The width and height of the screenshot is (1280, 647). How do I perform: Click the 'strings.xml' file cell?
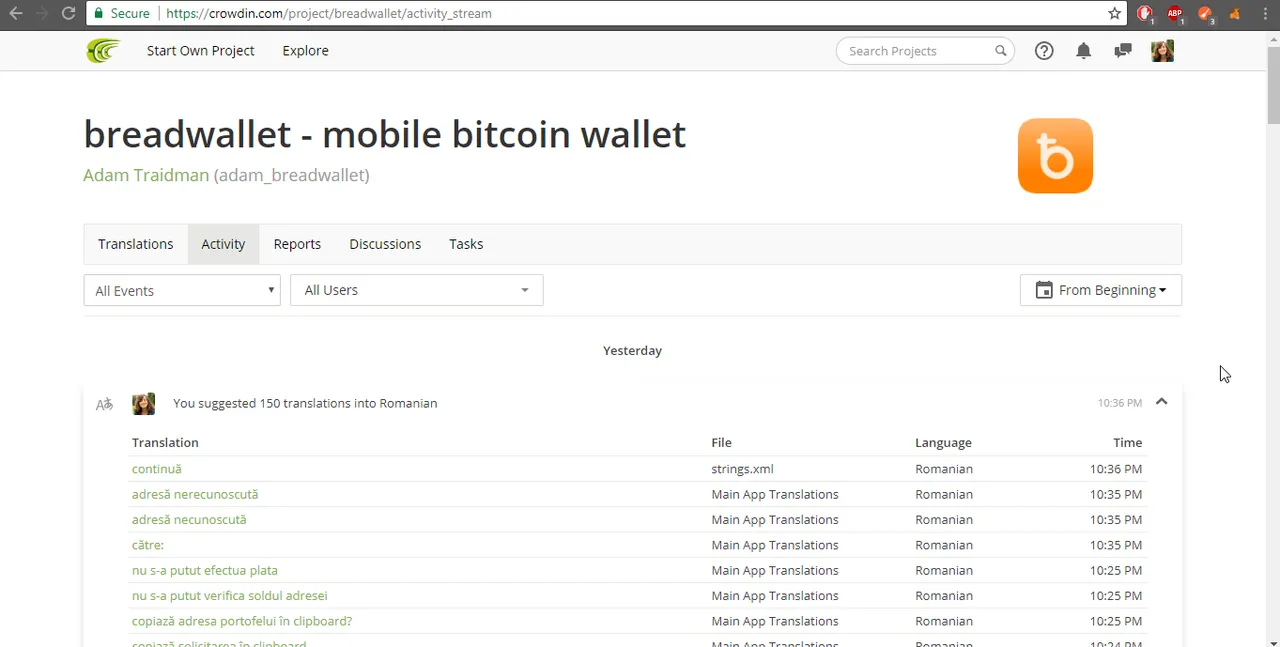point(742,469)
